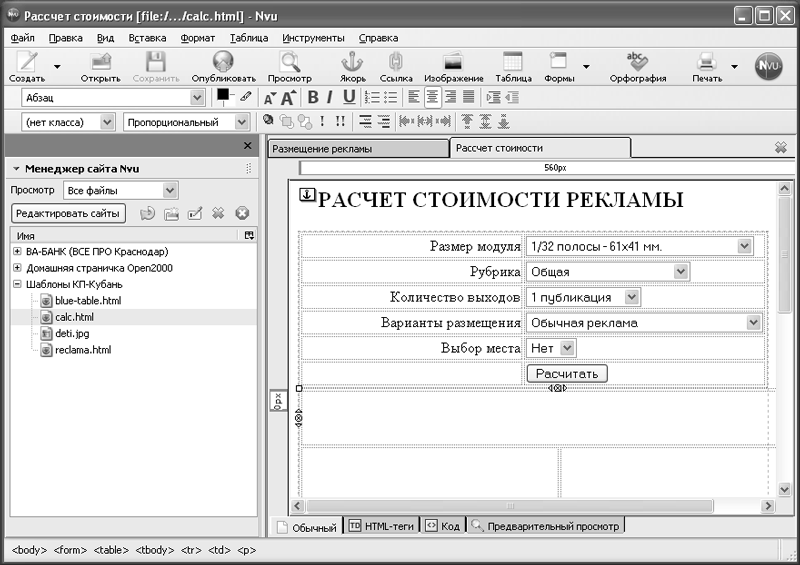Image resolution: width=800 pixels, height=565 pixels.
Task: Open the Image (Изображение) insert tool
Action: pos(453,62)
